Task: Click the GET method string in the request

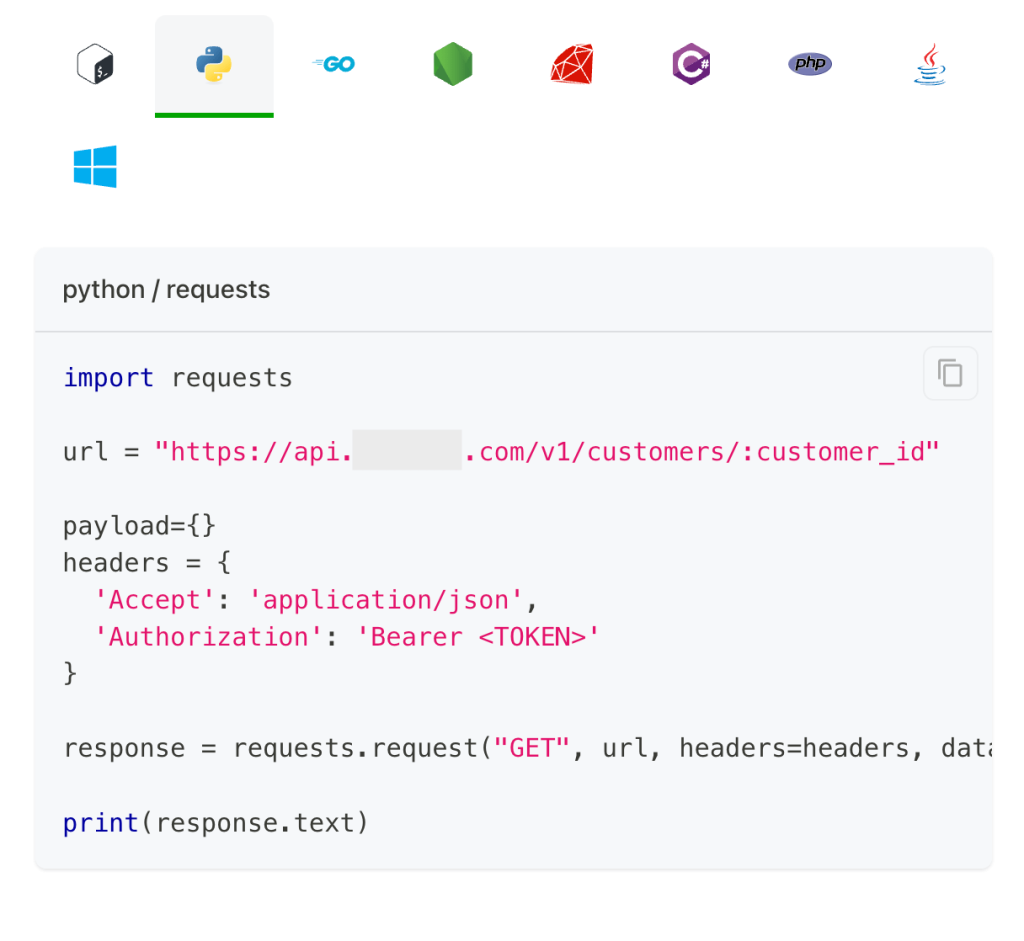Action: [x=531, y=747]
